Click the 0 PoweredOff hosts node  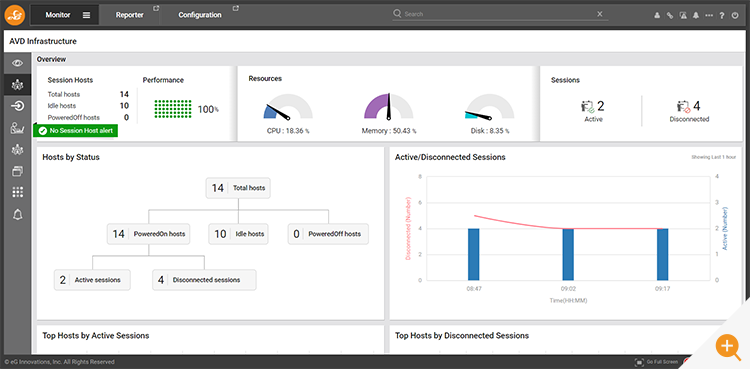(328, 234)
